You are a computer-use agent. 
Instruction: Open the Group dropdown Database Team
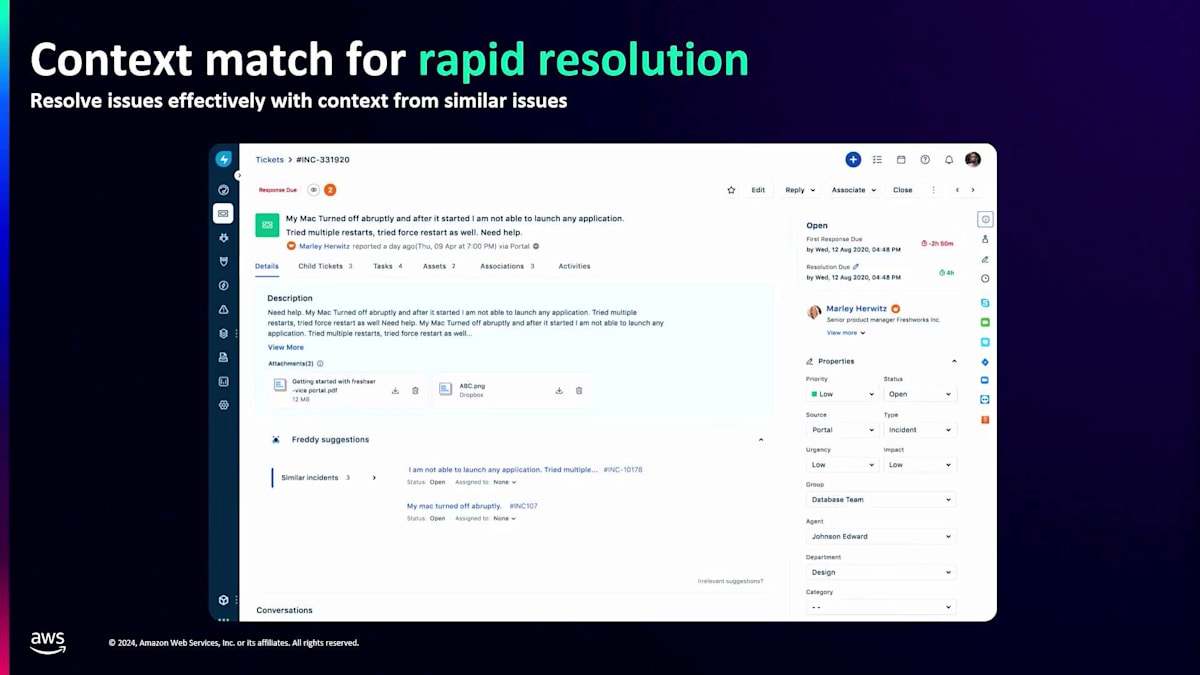881,499
